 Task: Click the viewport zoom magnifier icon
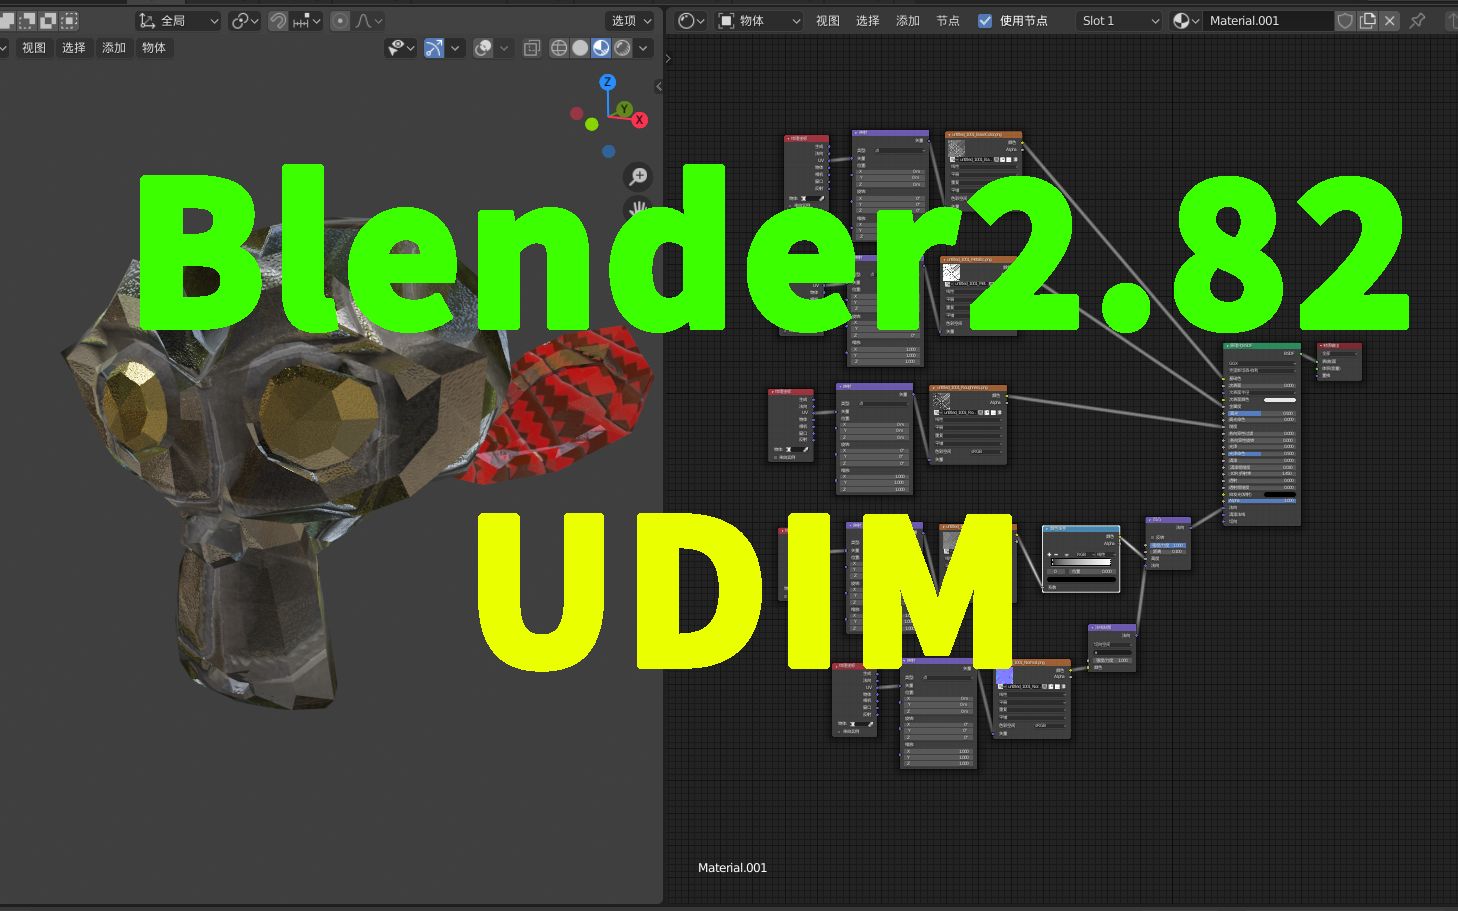tap(637, 177)
